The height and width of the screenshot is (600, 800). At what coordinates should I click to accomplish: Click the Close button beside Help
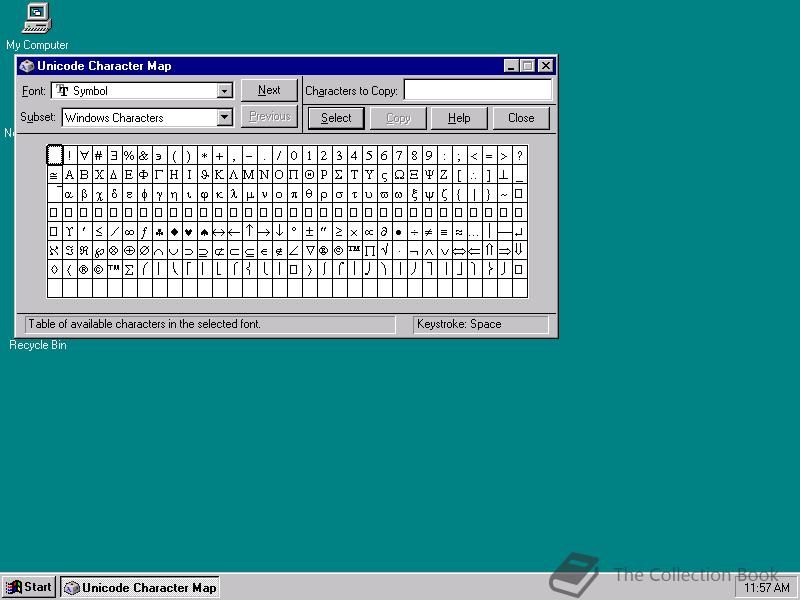click(x=521, y=118)
